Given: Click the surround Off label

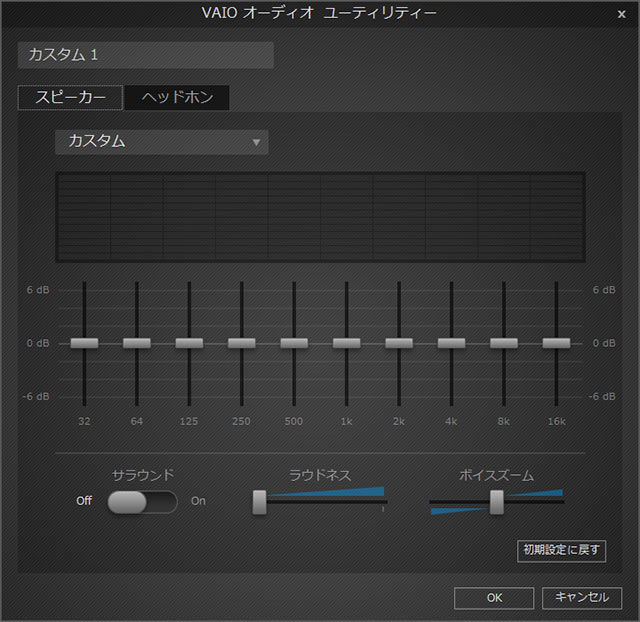Looking at the screenshot, I should [84, 501].
